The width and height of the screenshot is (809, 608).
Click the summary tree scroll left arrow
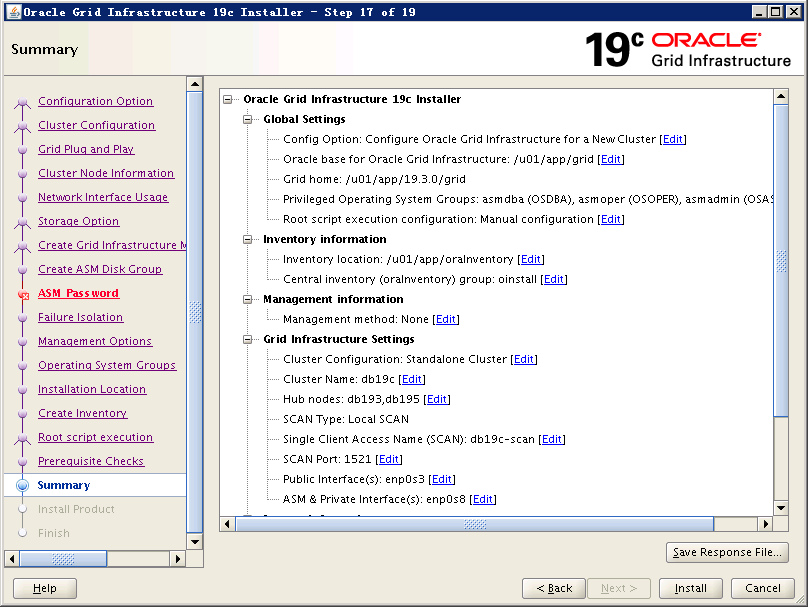pyautogui.click(x=227, y=524)
